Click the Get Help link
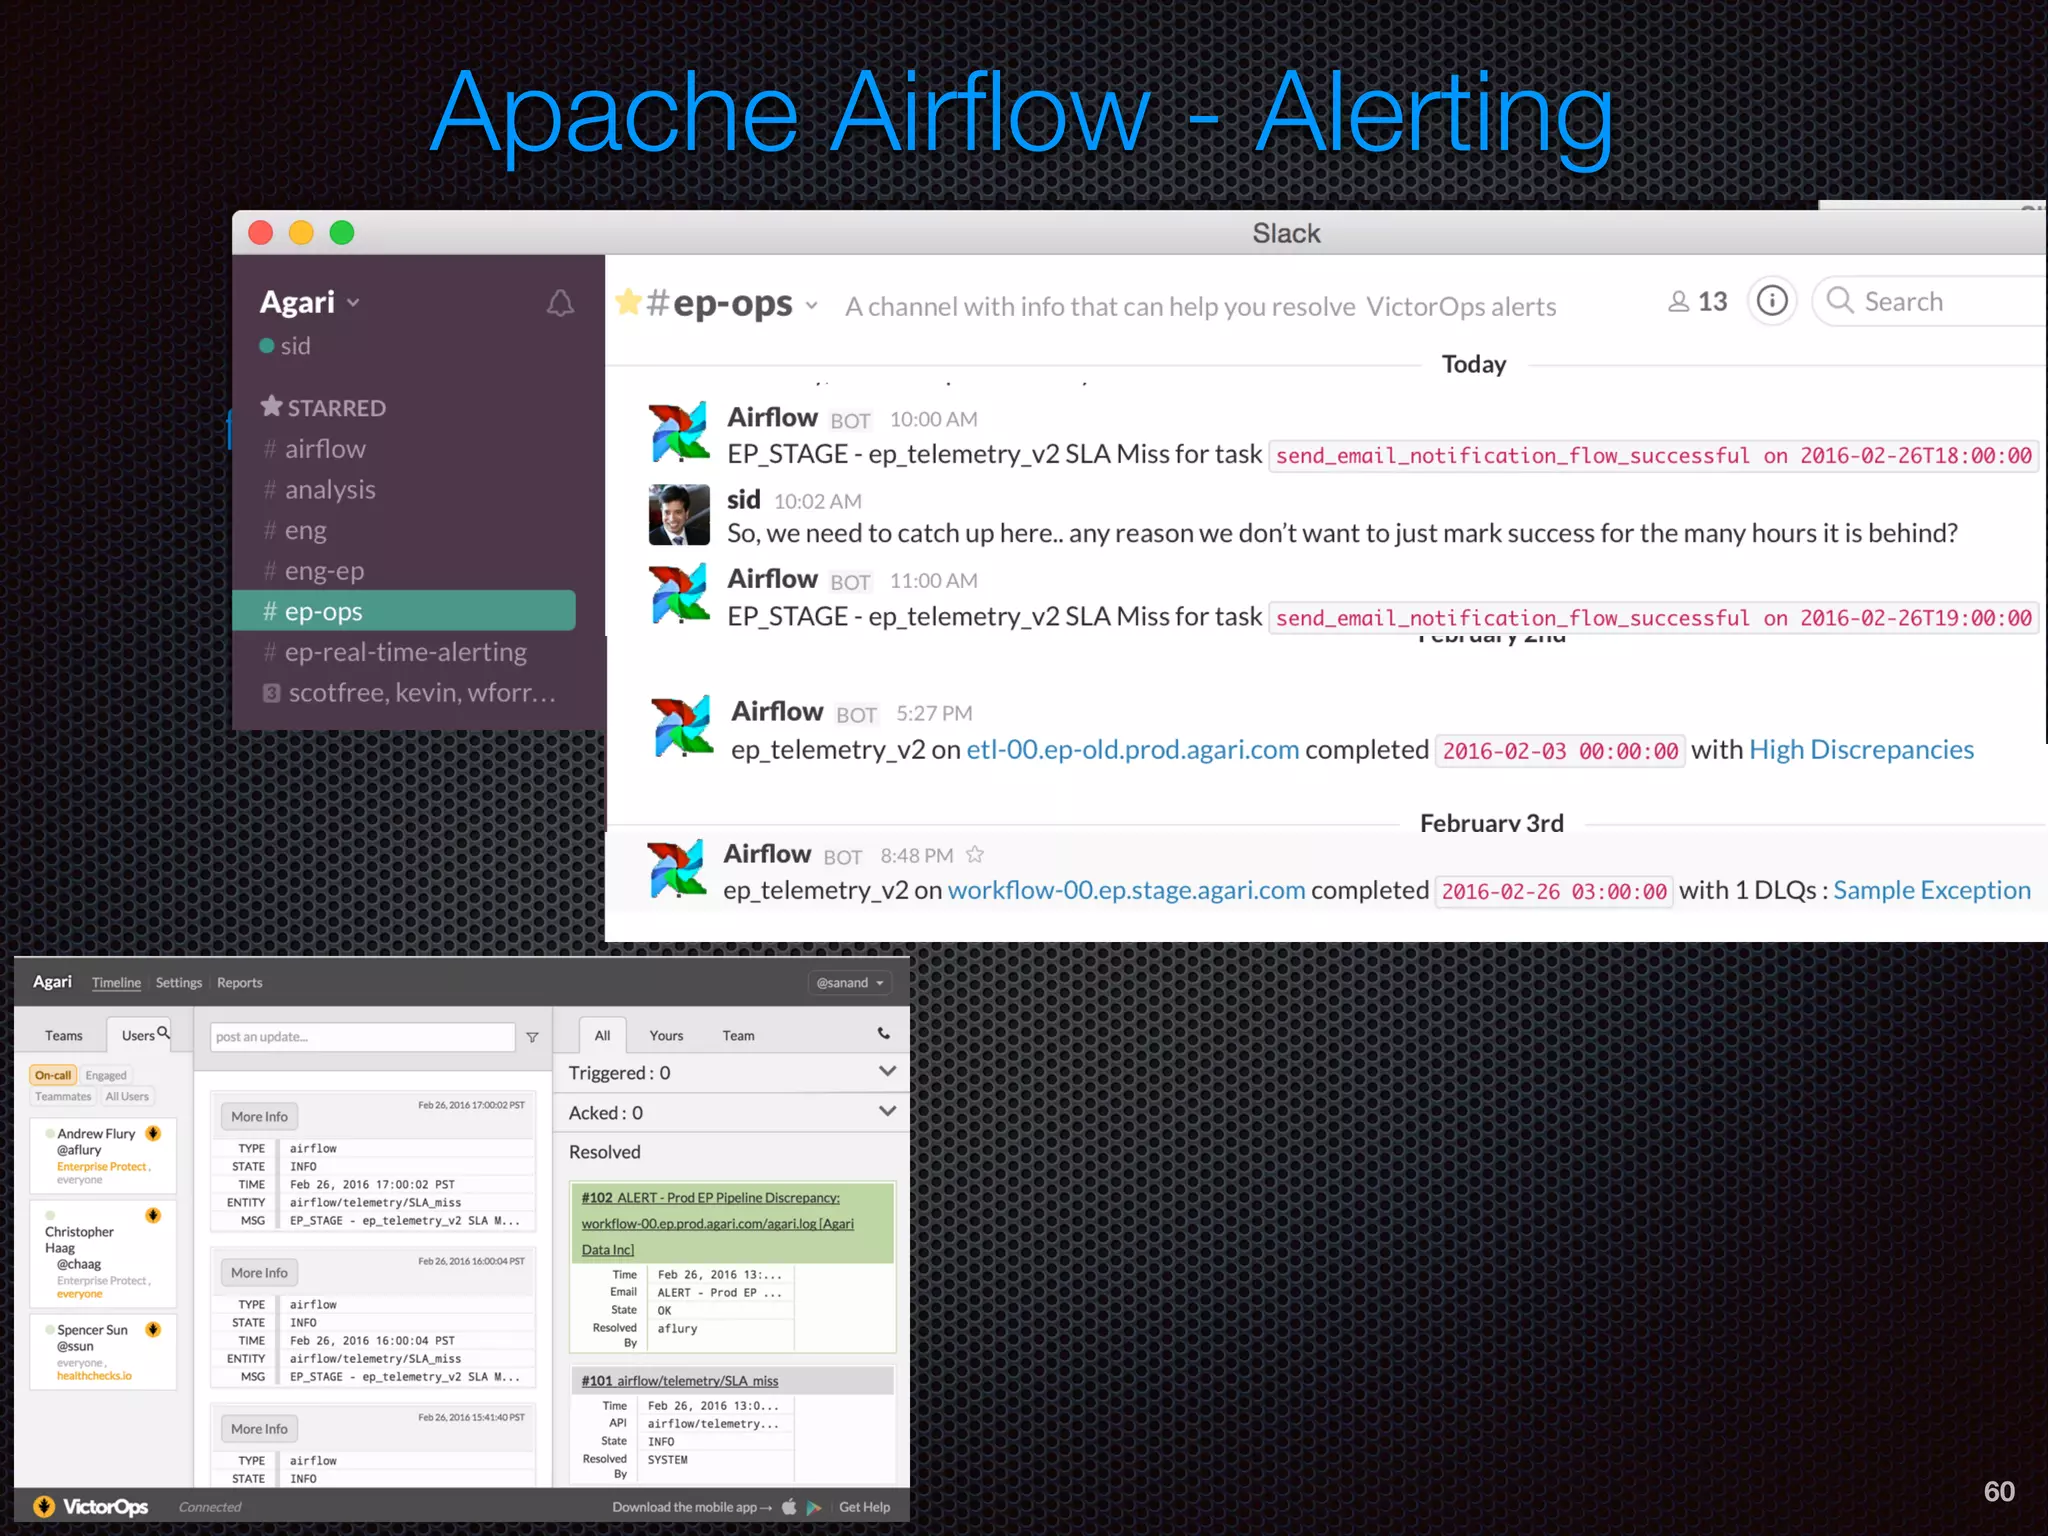The height and width of the screenshot is (1536, 2048). [x=864, y=1507]
